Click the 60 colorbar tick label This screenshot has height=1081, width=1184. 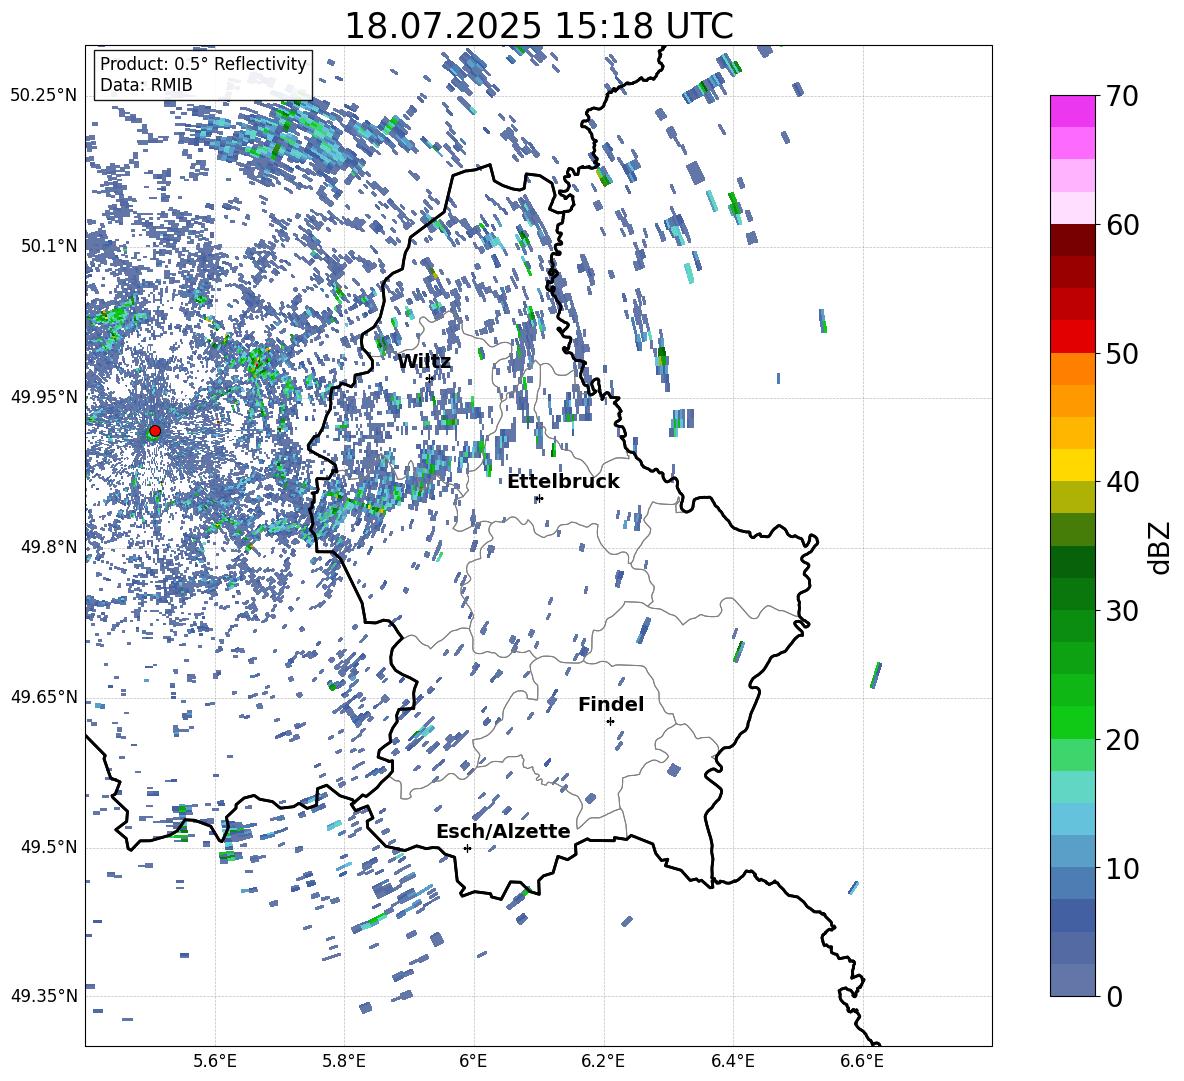click(x=1122, y=225)
